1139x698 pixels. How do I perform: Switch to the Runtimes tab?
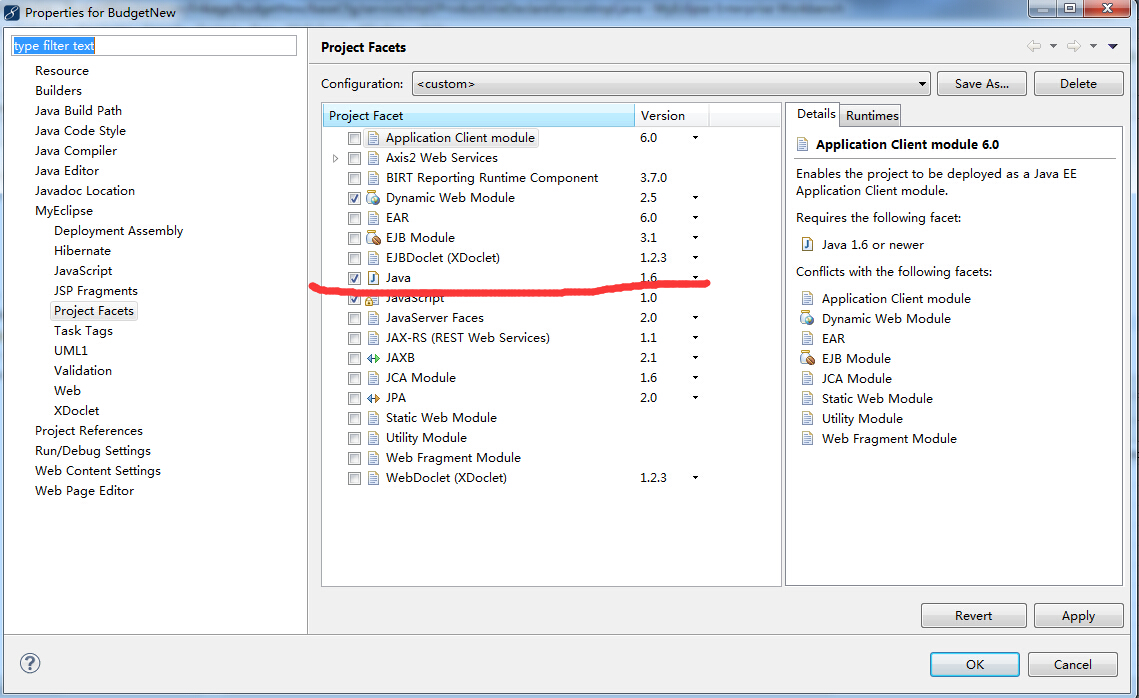coord(872,115)
